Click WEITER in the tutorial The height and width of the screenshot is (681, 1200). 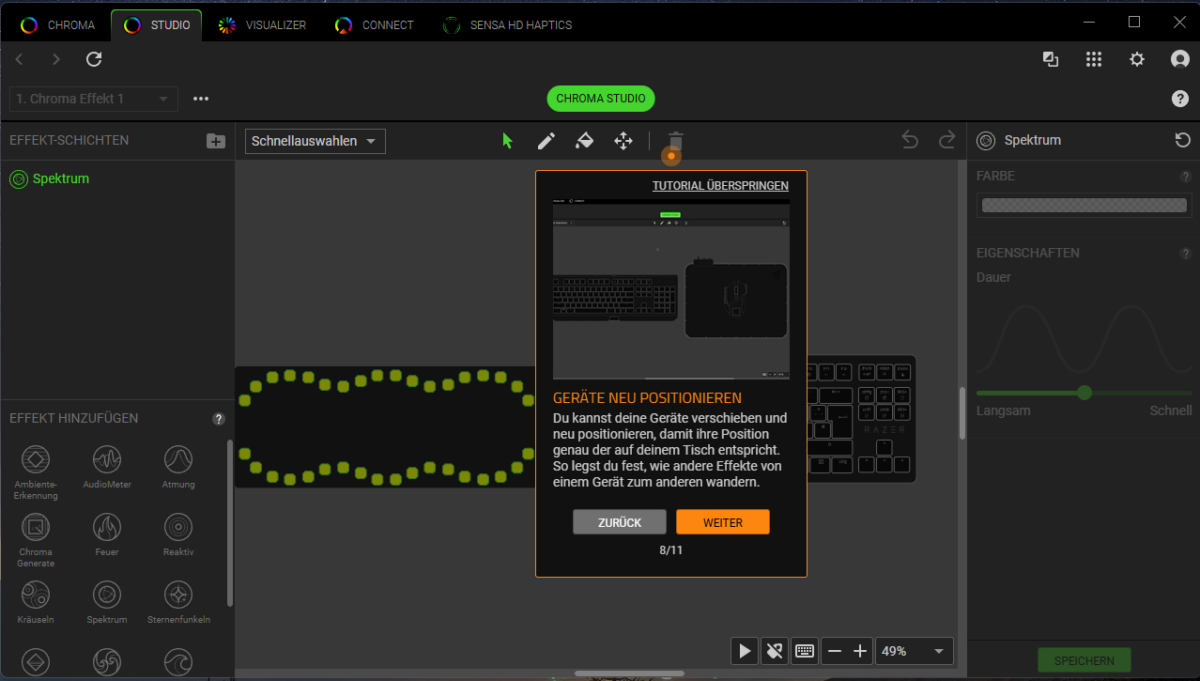[x=723, y=522]
